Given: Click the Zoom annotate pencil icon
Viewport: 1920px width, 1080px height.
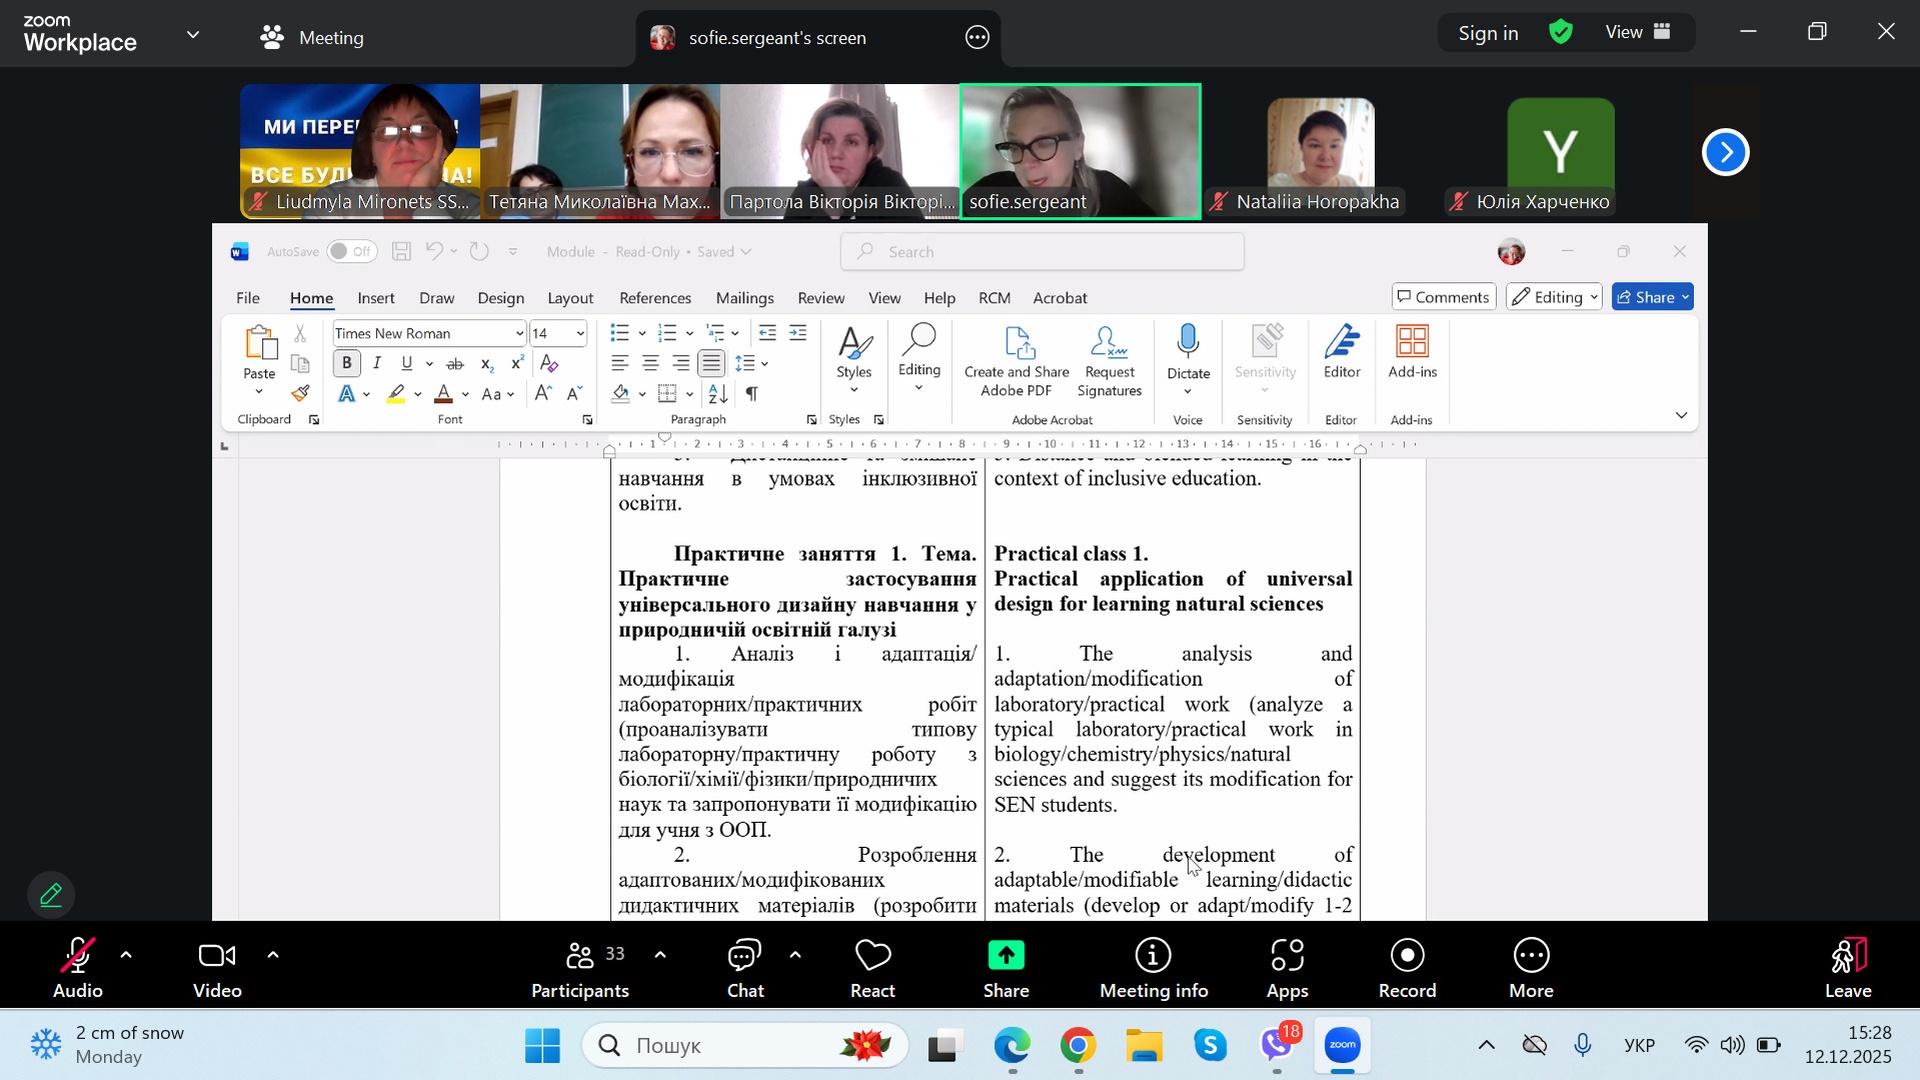Looking at the screenshot, I should (x=52, y=895).
